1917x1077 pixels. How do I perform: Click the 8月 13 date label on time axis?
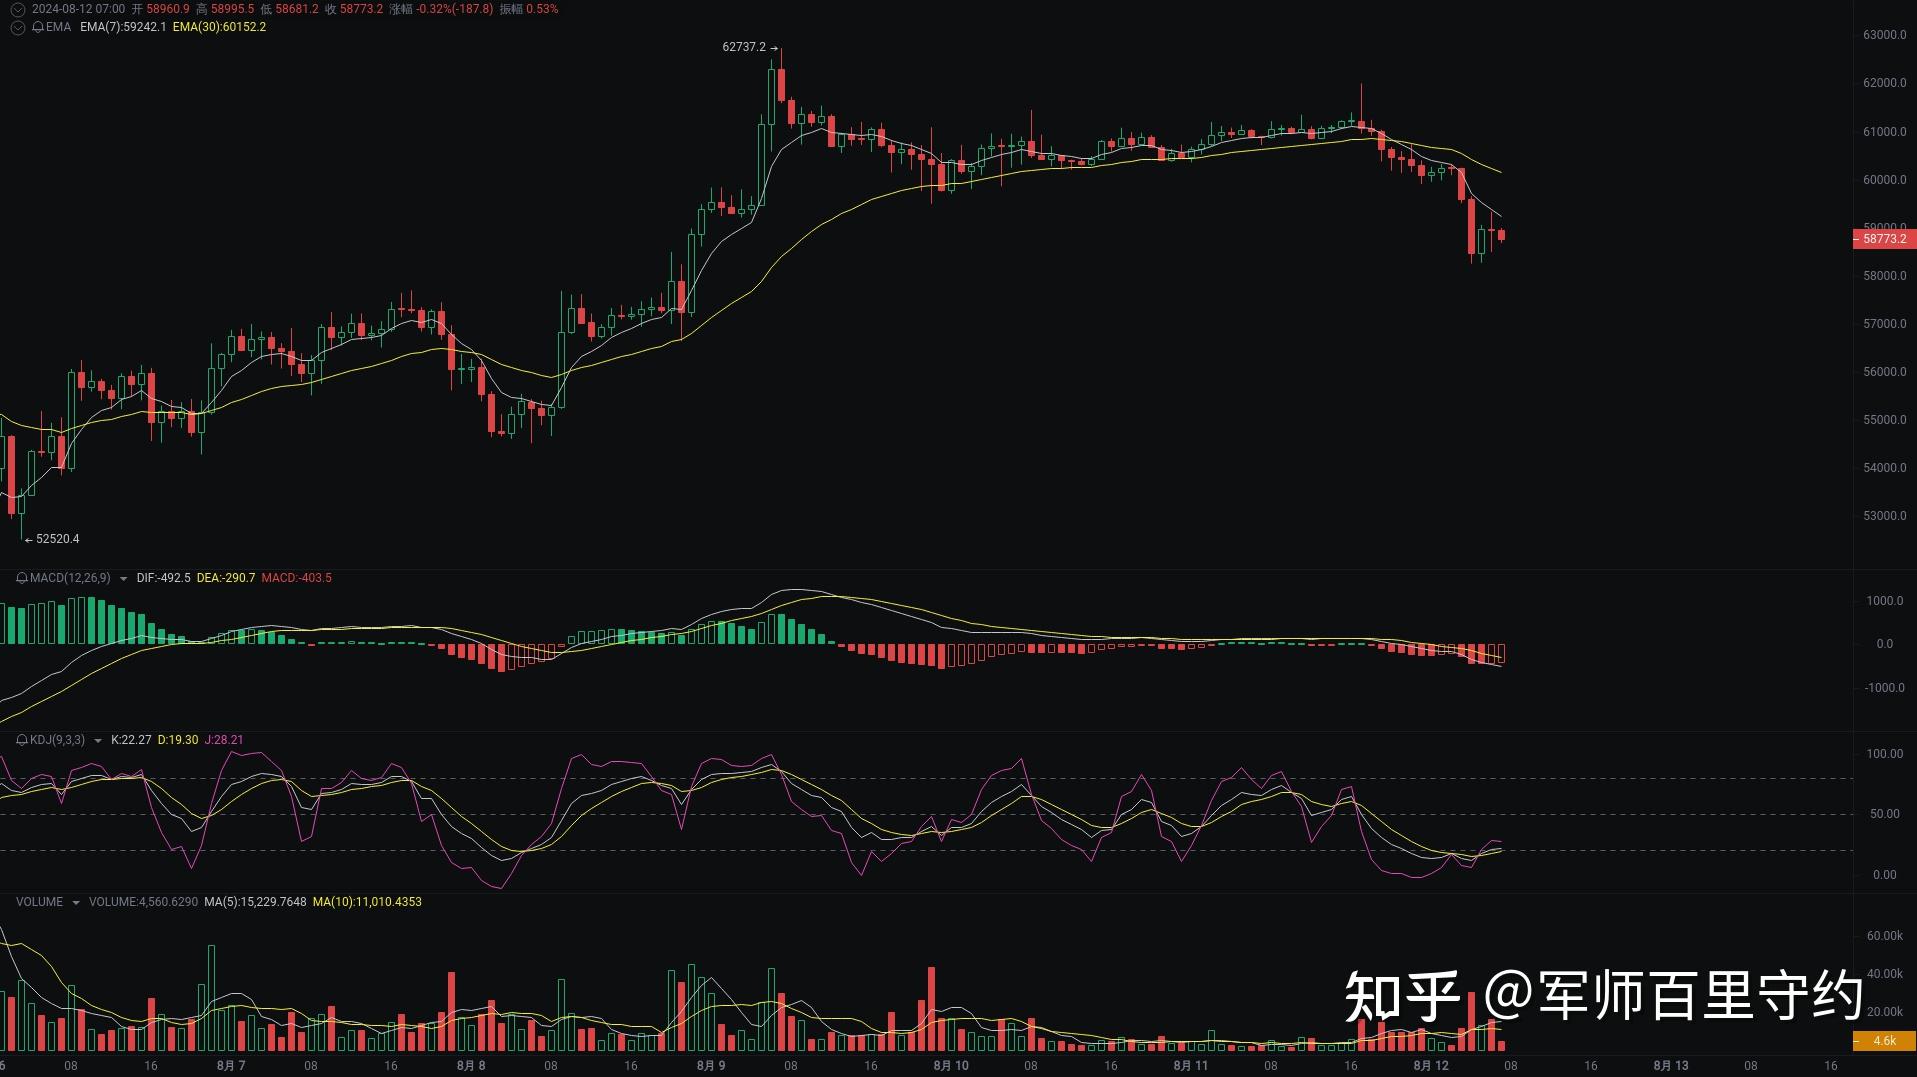click(x=1671, y=1066)
